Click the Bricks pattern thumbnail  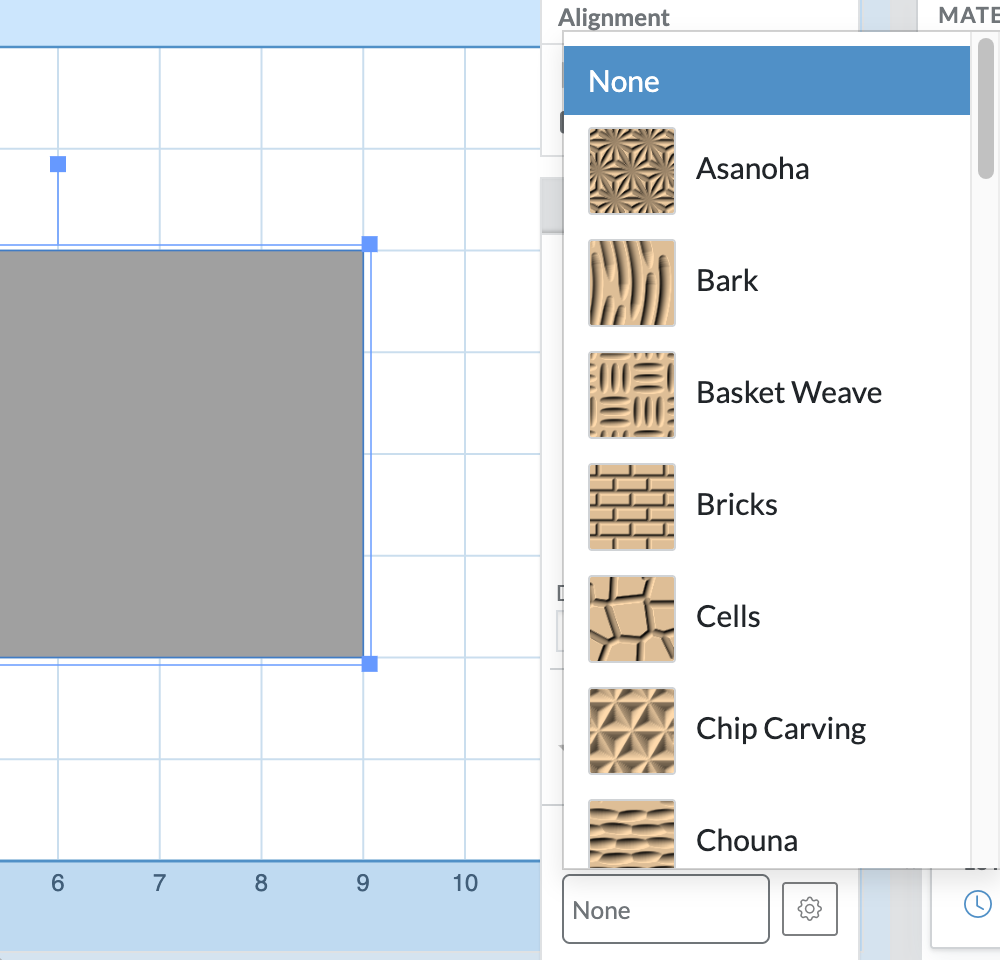(631, 506)
